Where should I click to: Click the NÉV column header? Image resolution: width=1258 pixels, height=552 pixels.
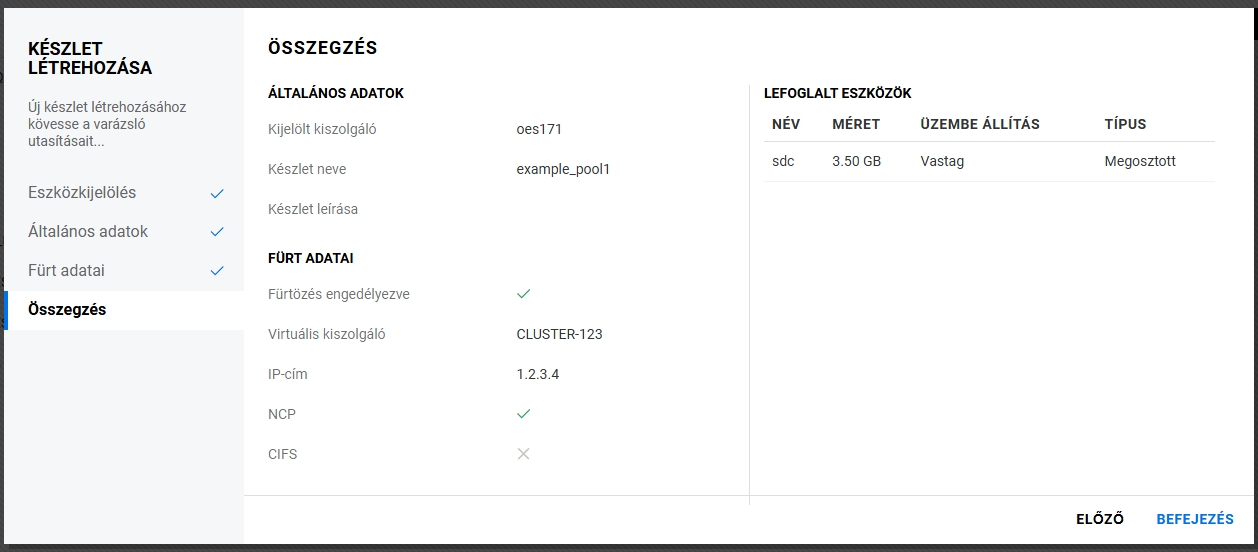tap(787, 124)
